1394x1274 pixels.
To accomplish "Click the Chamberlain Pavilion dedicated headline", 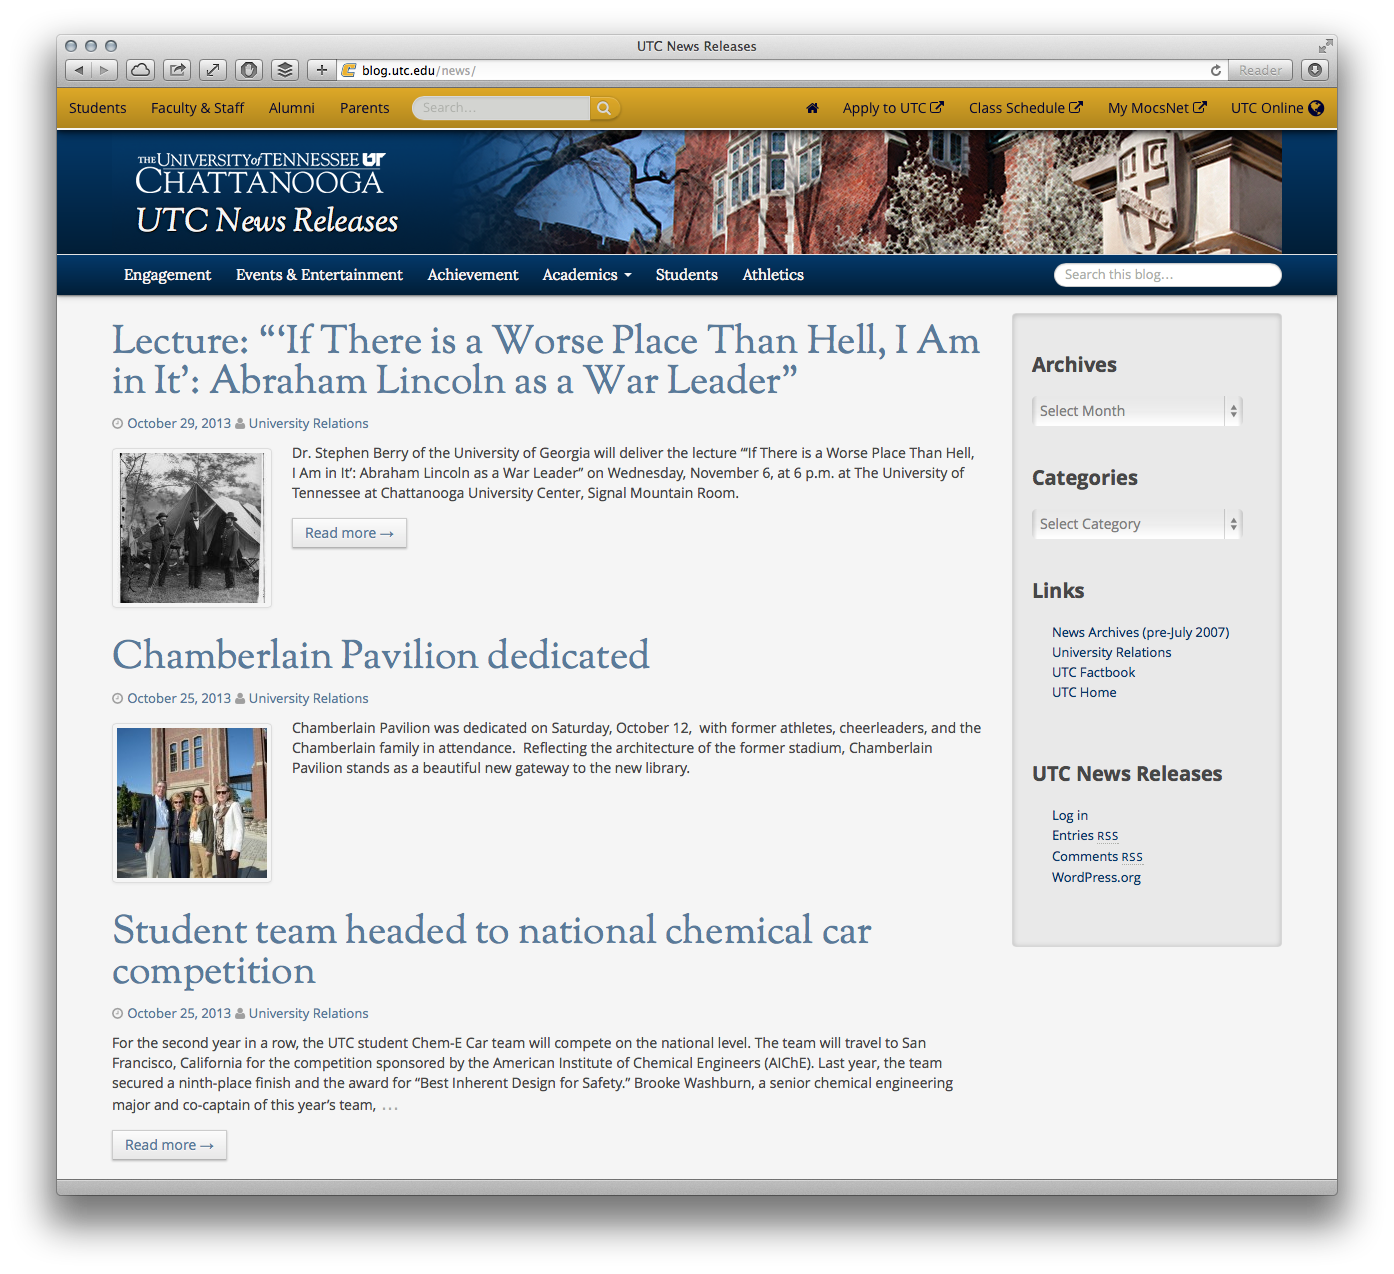I will pos(380,655).
